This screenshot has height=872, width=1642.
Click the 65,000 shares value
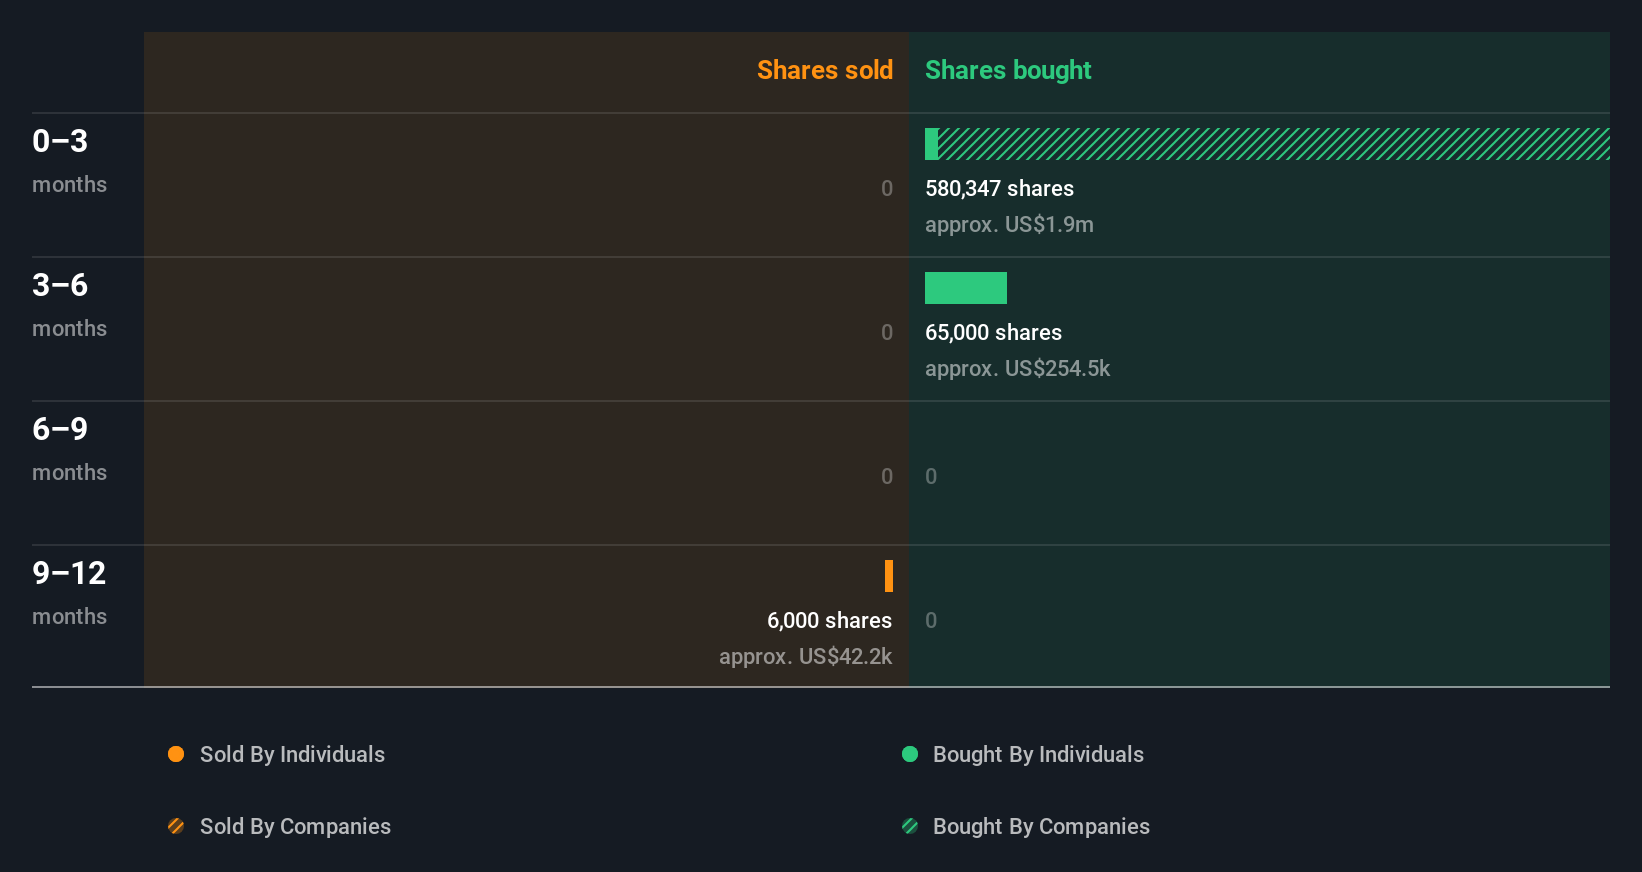point(993,332)
